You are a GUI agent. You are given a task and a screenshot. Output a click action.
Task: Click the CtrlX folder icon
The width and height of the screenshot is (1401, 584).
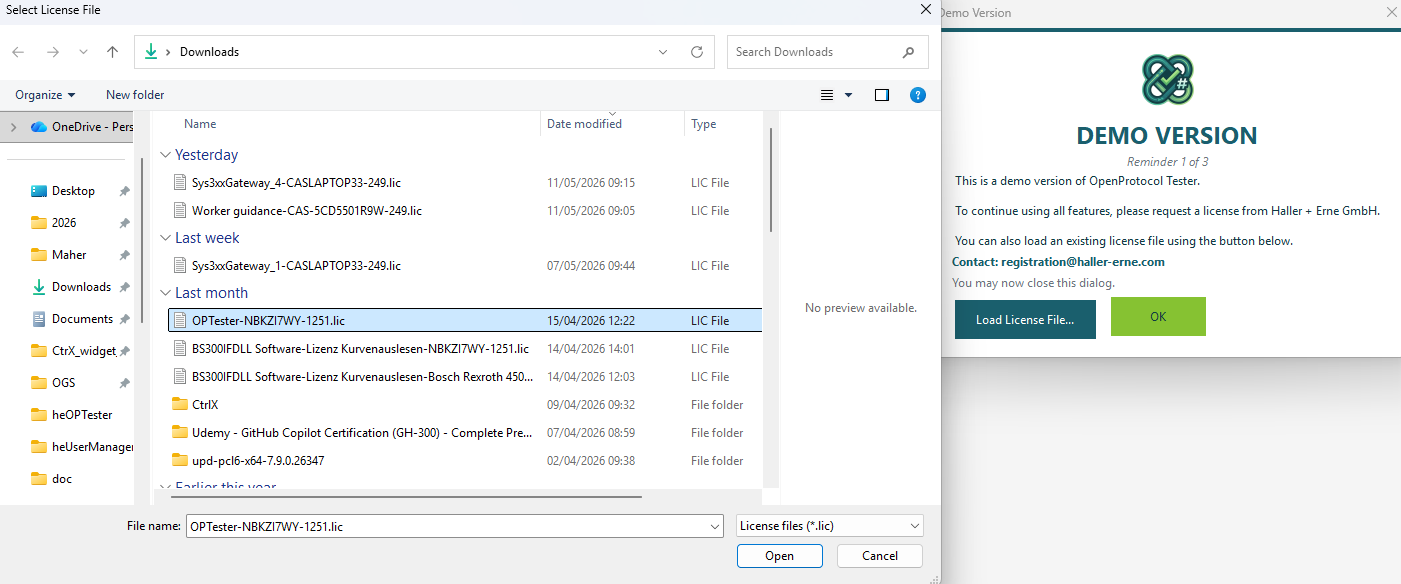180,405
